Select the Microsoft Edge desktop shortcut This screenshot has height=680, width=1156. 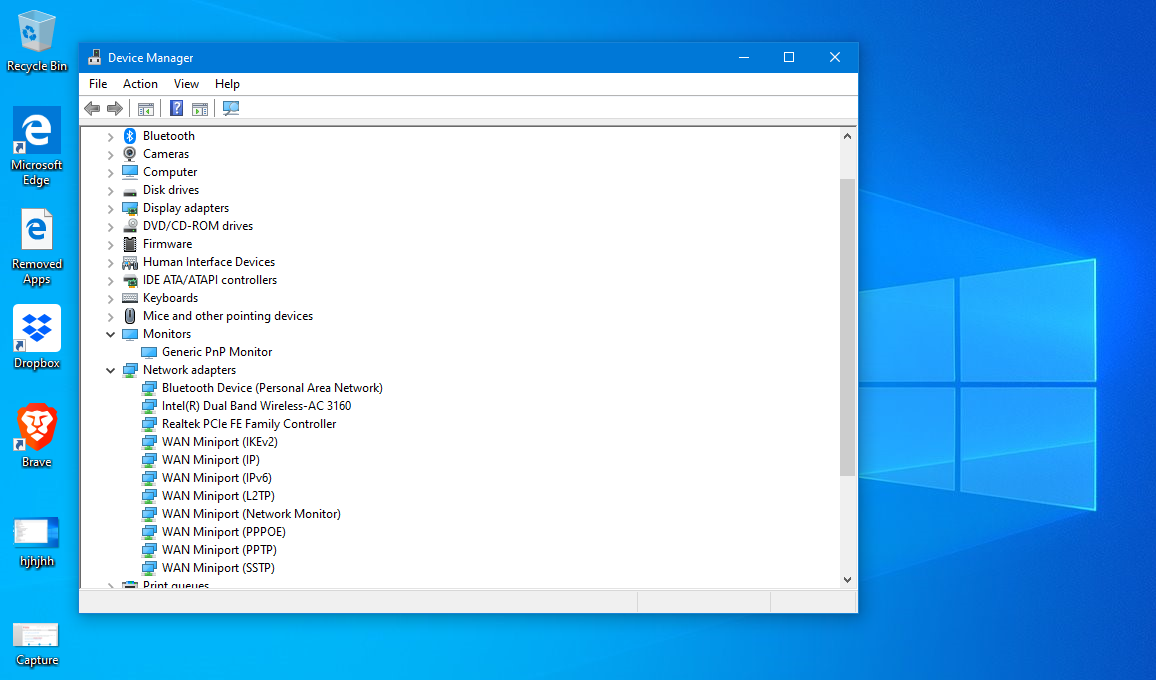[36, 146]
